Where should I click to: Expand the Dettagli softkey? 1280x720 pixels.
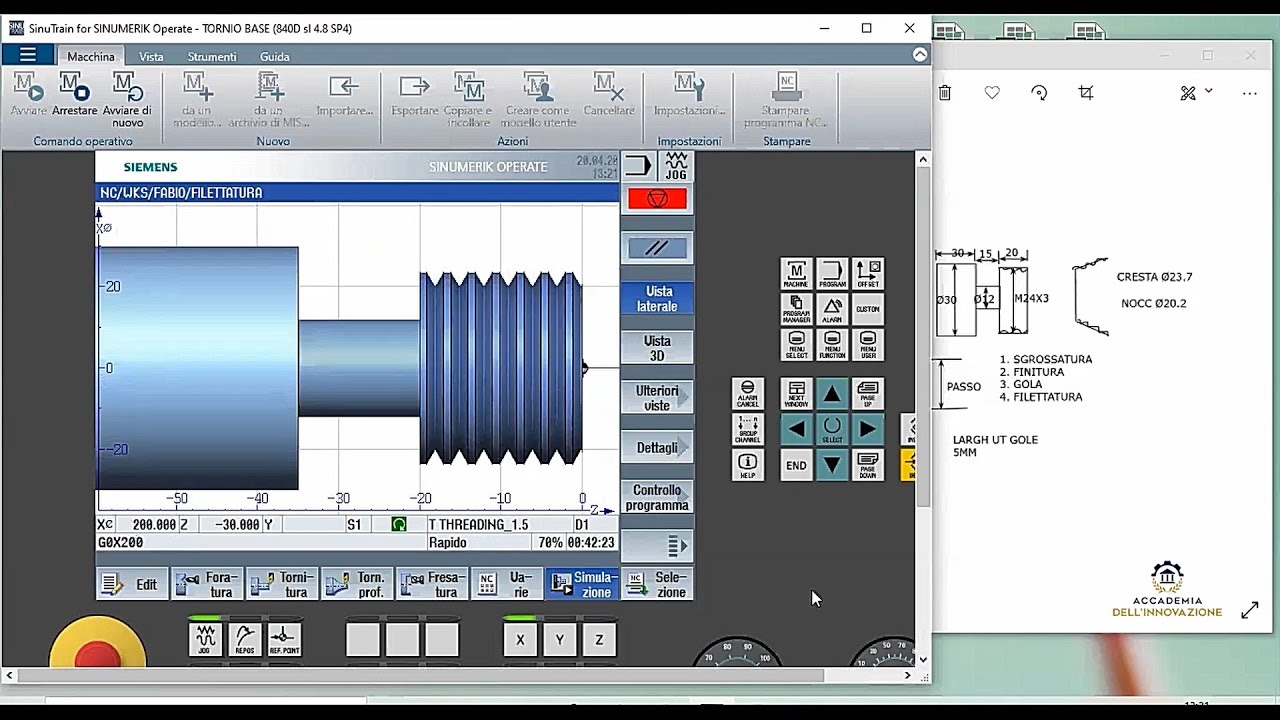656,447
